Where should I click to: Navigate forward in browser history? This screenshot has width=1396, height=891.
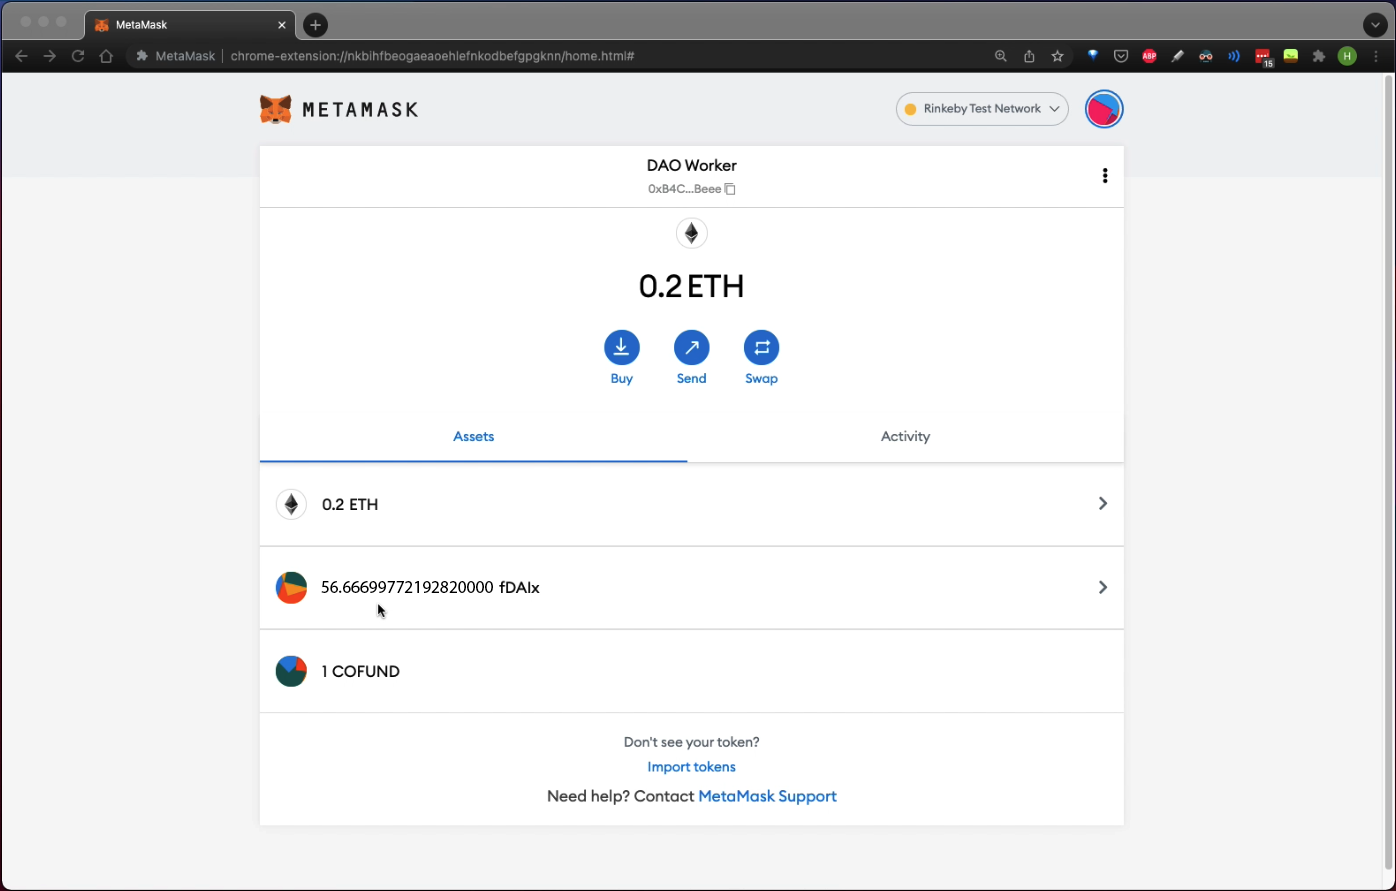50,56
